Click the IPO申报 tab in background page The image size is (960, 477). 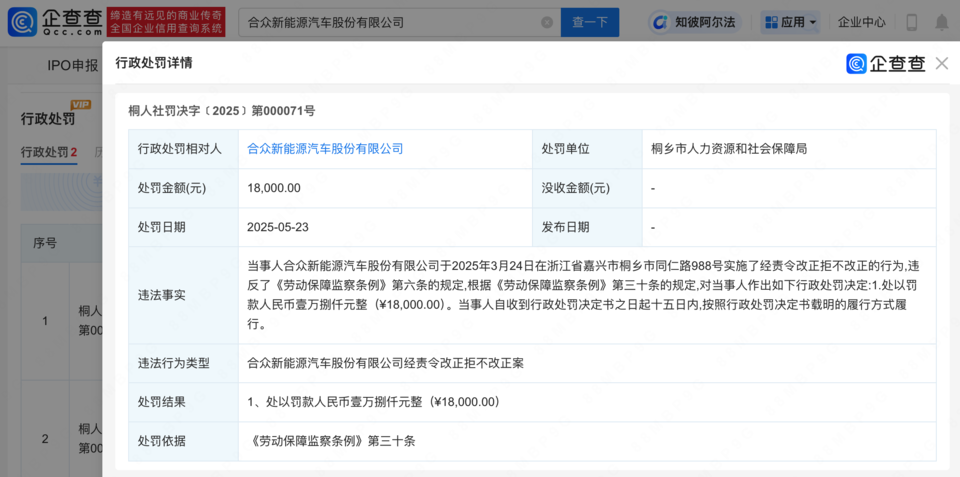click(x=72, y=66)
